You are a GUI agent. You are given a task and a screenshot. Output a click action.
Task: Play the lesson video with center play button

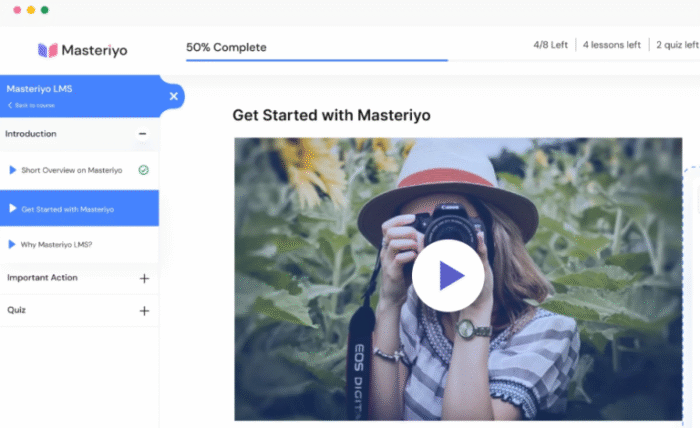coord(448,275)
